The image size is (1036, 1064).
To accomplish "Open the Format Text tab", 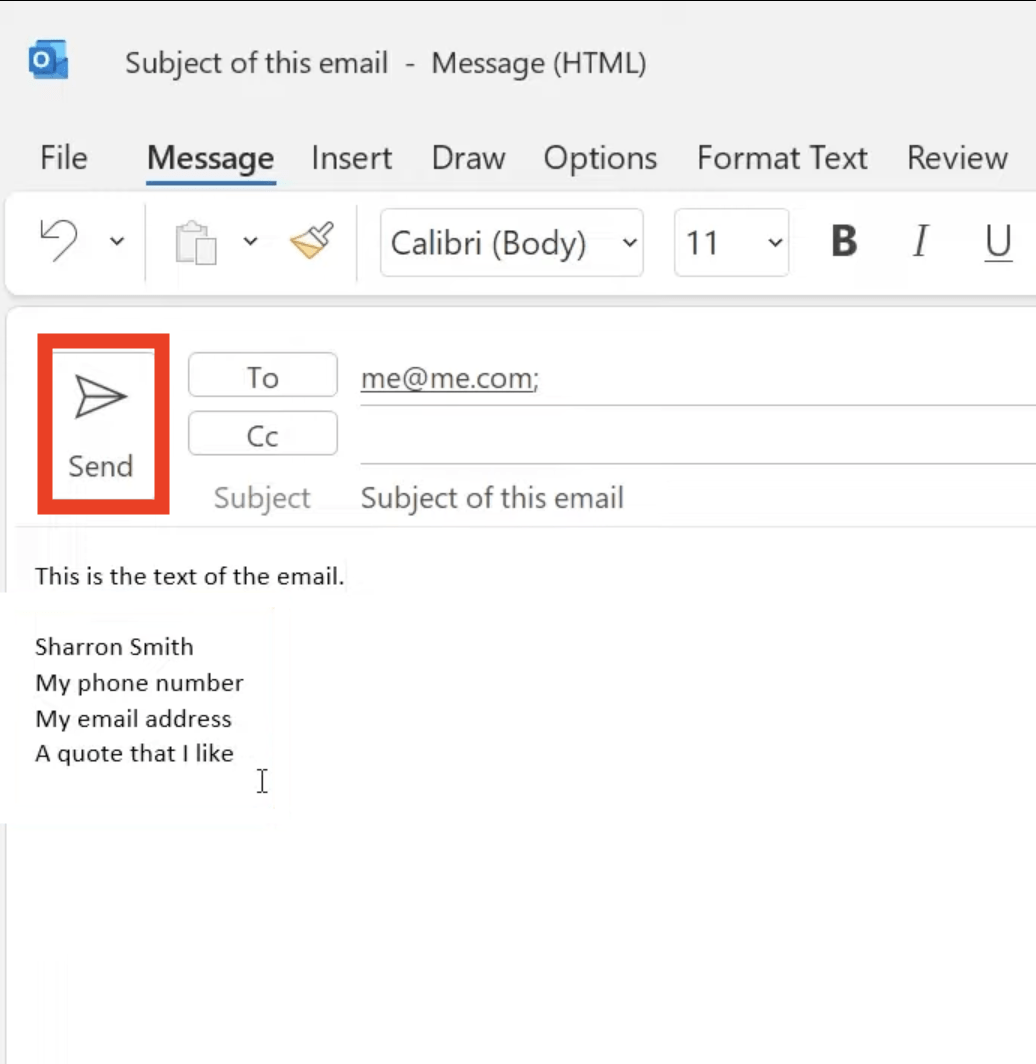I will pyautogui.click(x=782, y=158).
